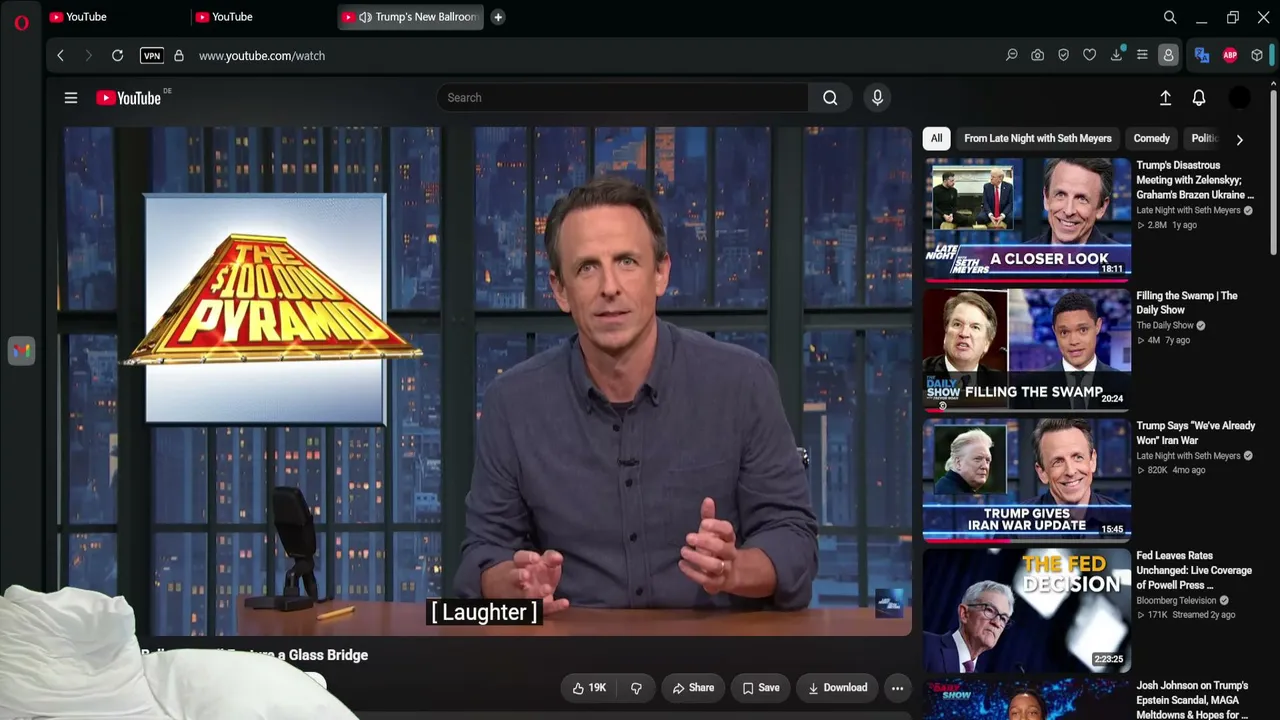Image resolution: width=1280 pixels, height=720 pixels.
Task: Click the translate extension icon
Action: pyautogui.click(x=1202, y=56)
